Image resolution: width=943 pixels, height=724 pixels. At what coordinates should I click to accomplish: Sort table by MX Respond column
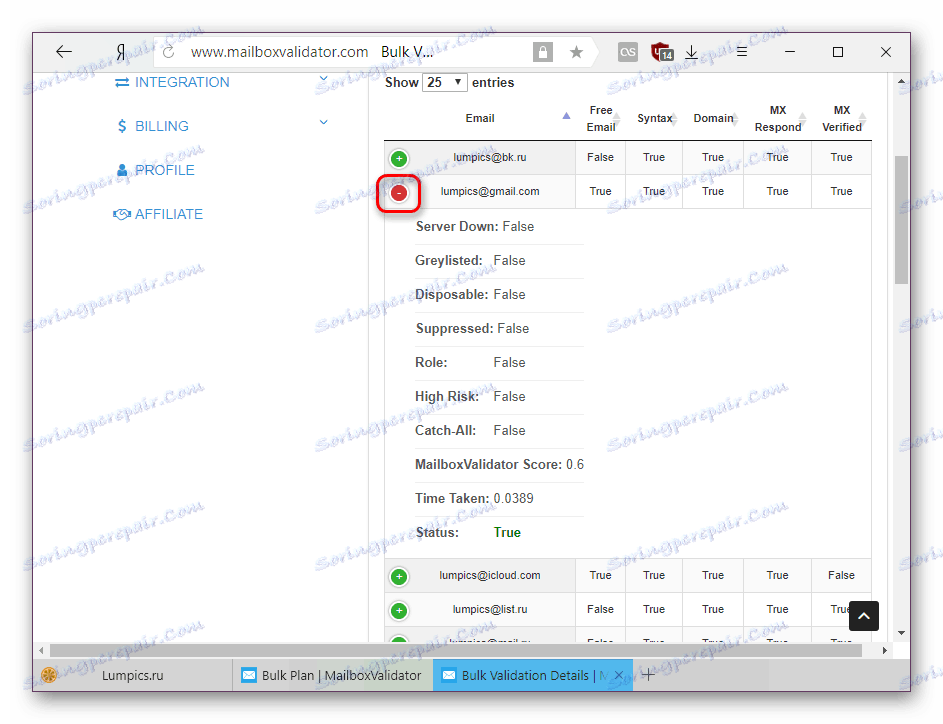pos(778,118)
